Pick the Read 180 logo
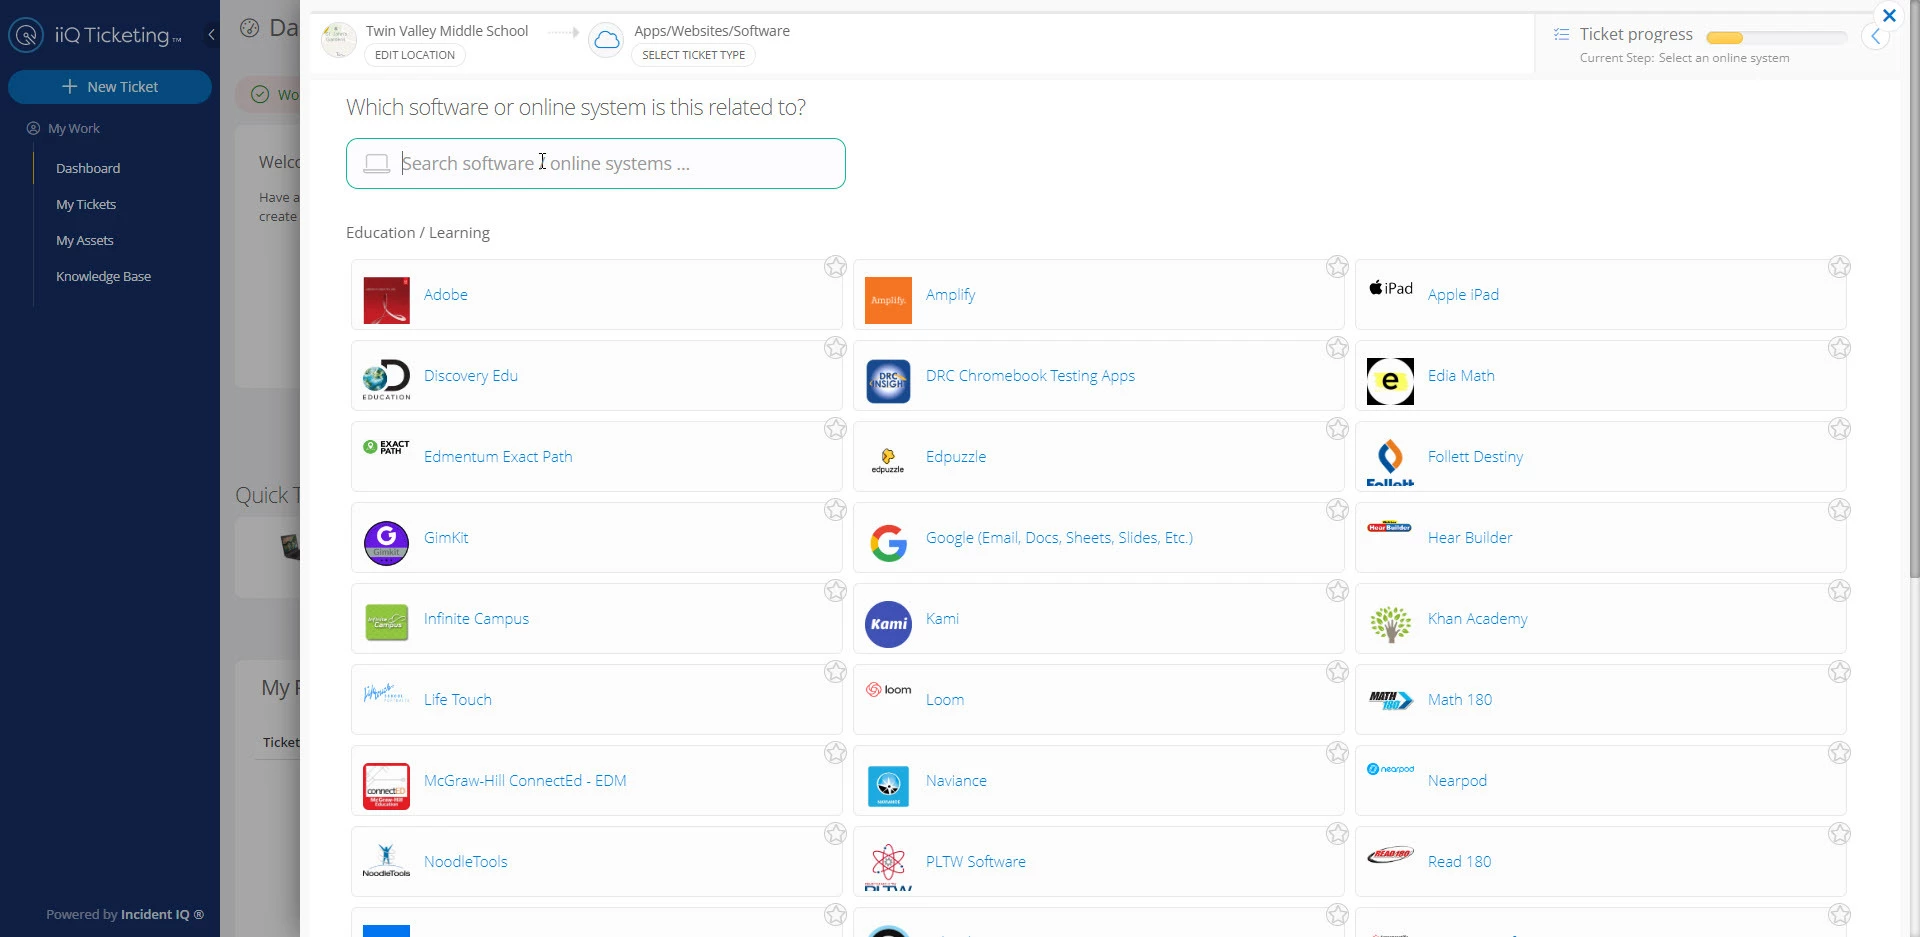 (x=1390, y=854)
